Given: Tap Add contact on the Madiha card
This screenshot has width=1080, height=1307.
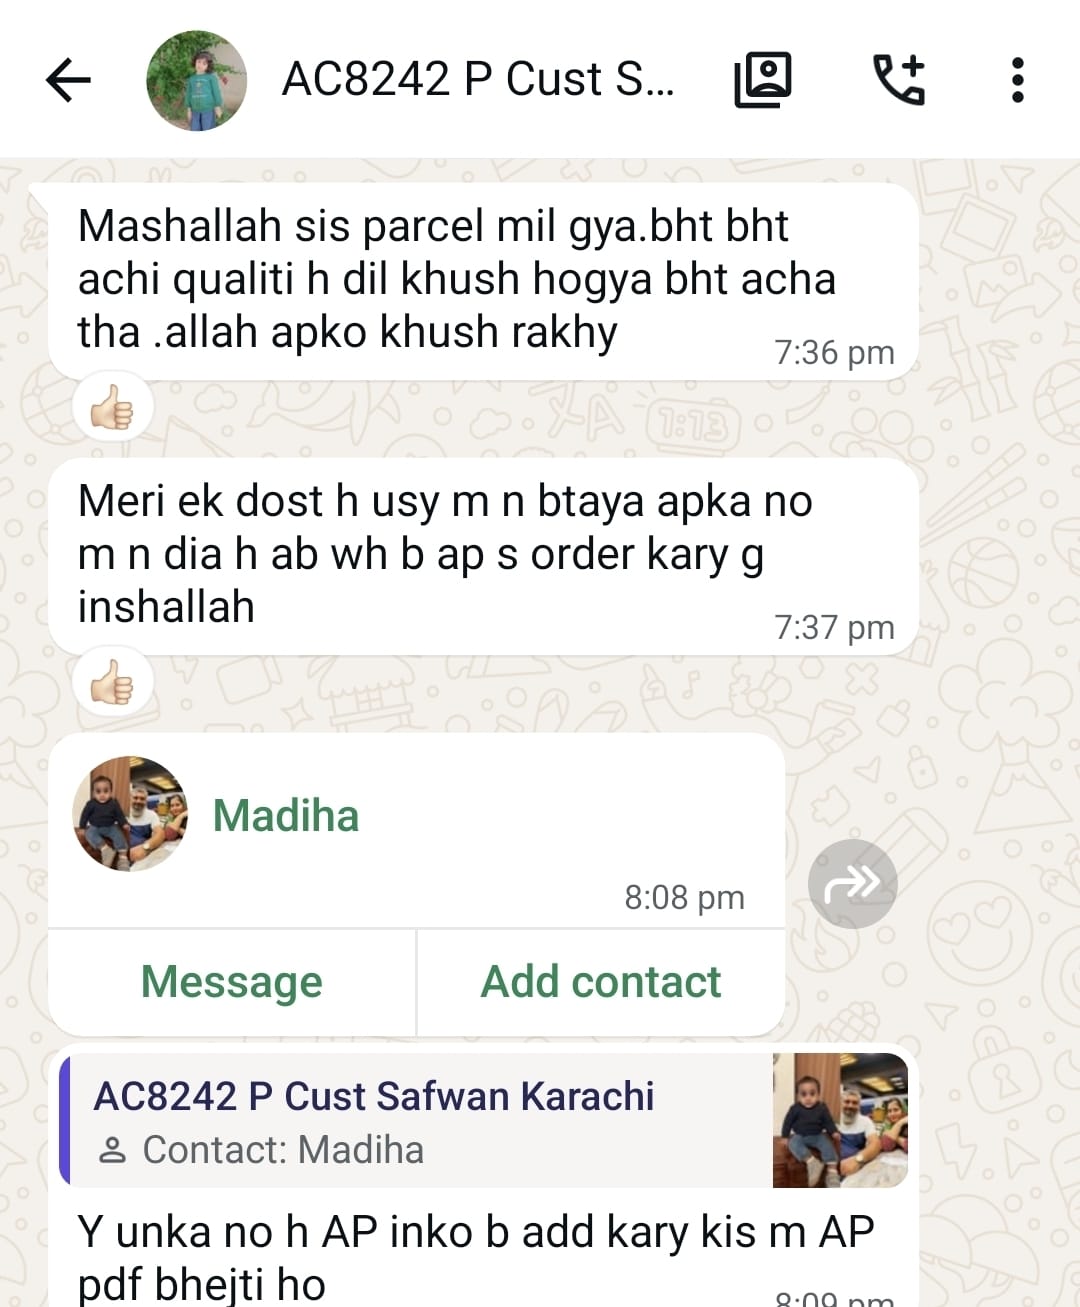Looking at the screenshot, I should coord(601,982).
